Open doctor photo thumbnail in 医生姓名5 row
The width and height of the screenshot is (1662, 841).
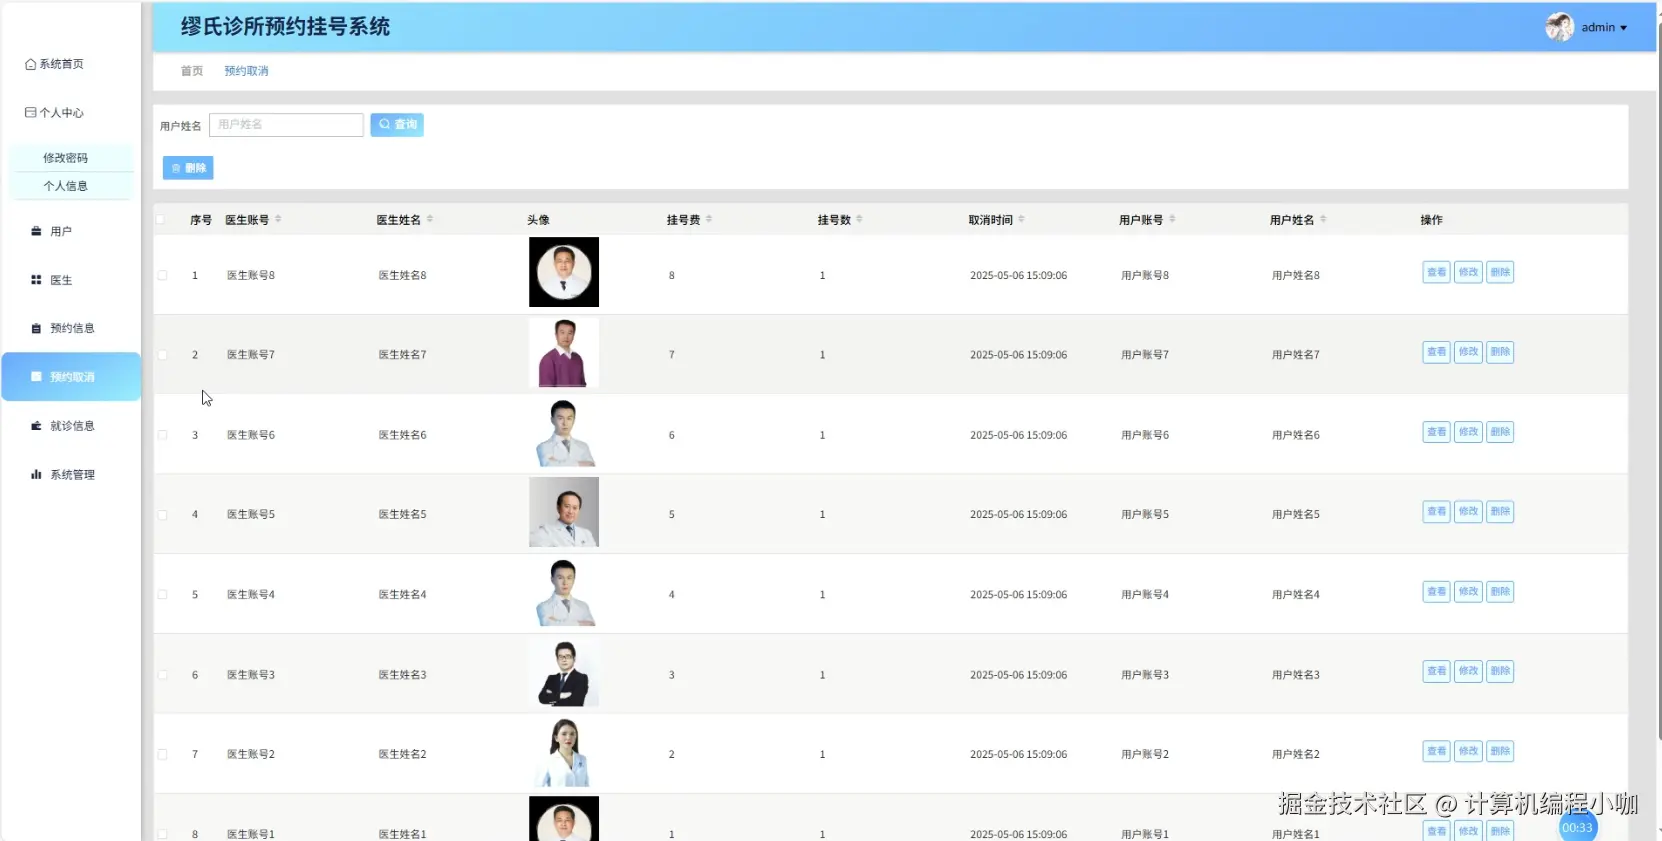pyautogui.click(x=564, y=512)
